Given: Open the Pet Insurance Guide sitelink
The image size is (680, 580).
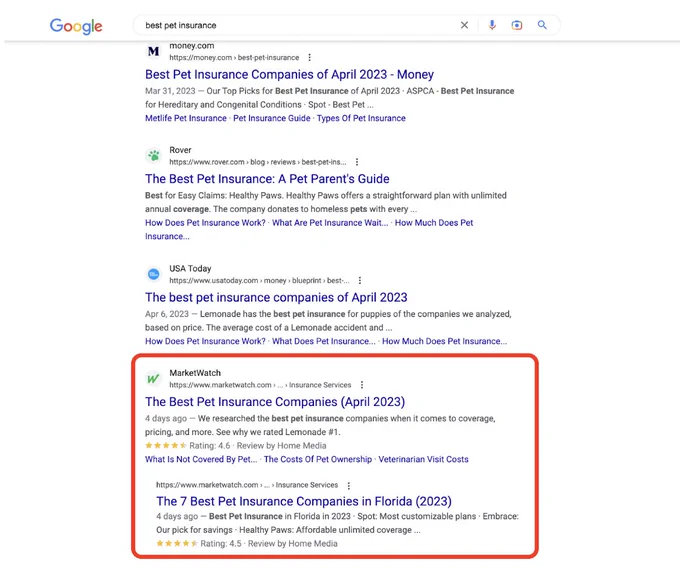Looking at the screenshot, I should 271,118.
